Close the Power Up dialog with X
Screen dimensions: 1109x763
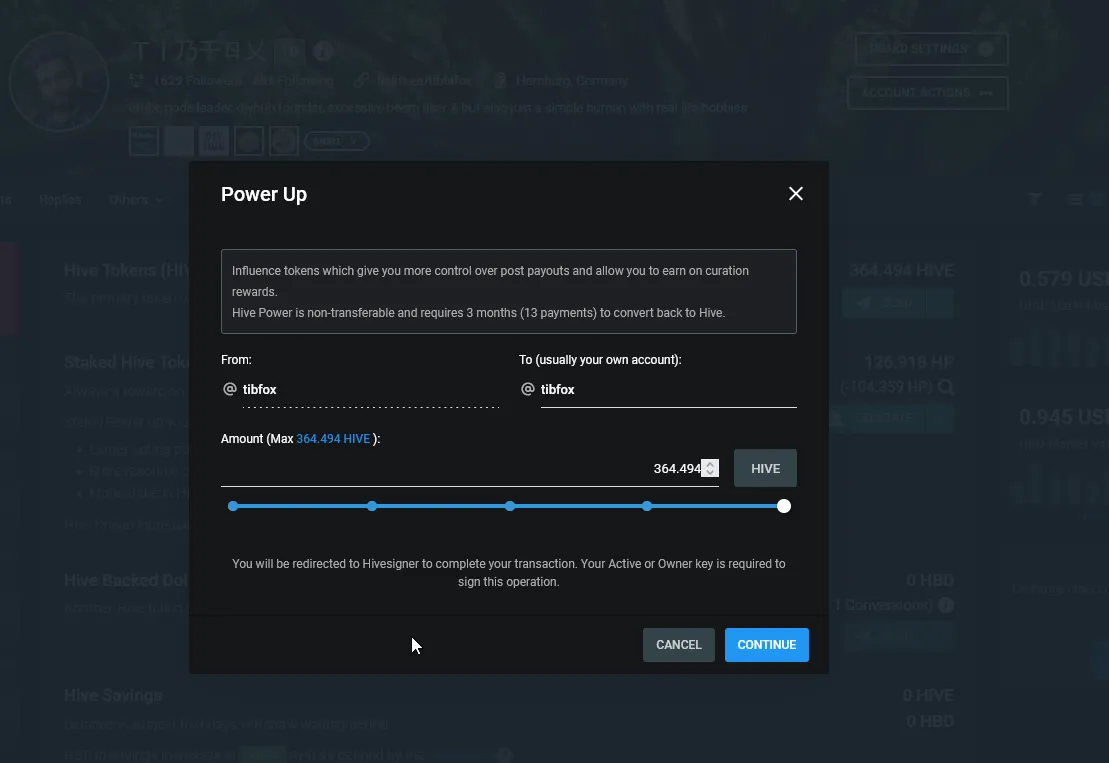(796, 194)
